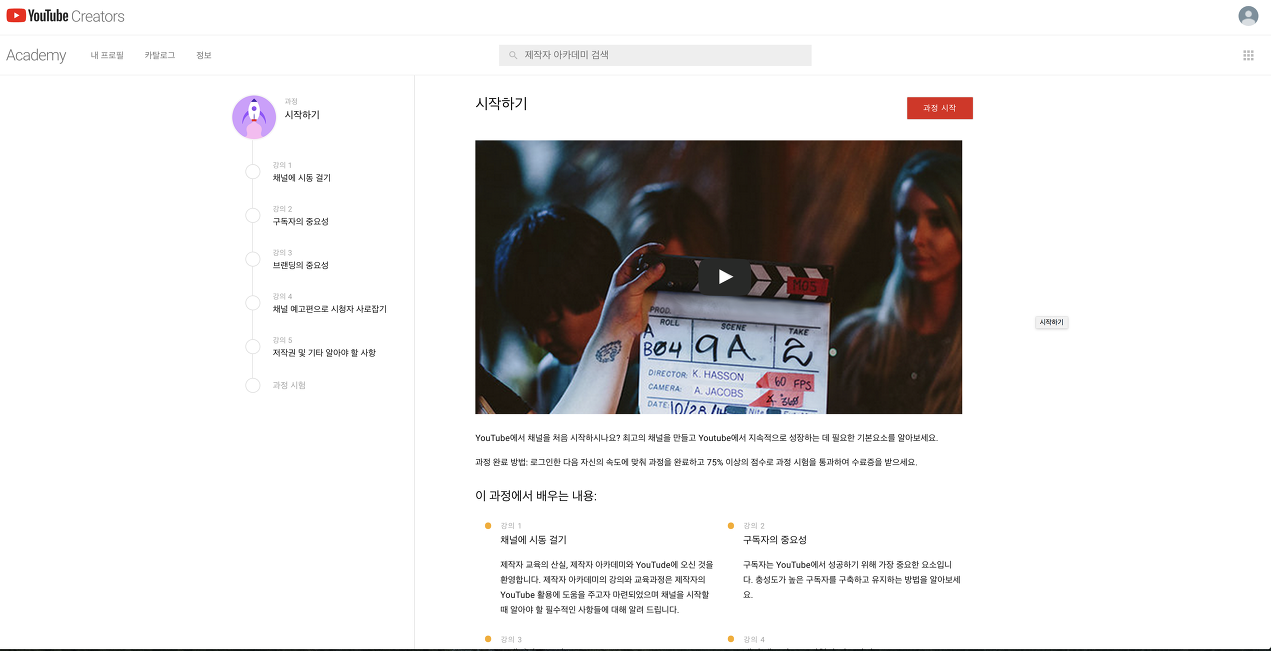Screen dimensions: 1271x651
Task: Click the apps grid icon
Action: [1248, 55]
